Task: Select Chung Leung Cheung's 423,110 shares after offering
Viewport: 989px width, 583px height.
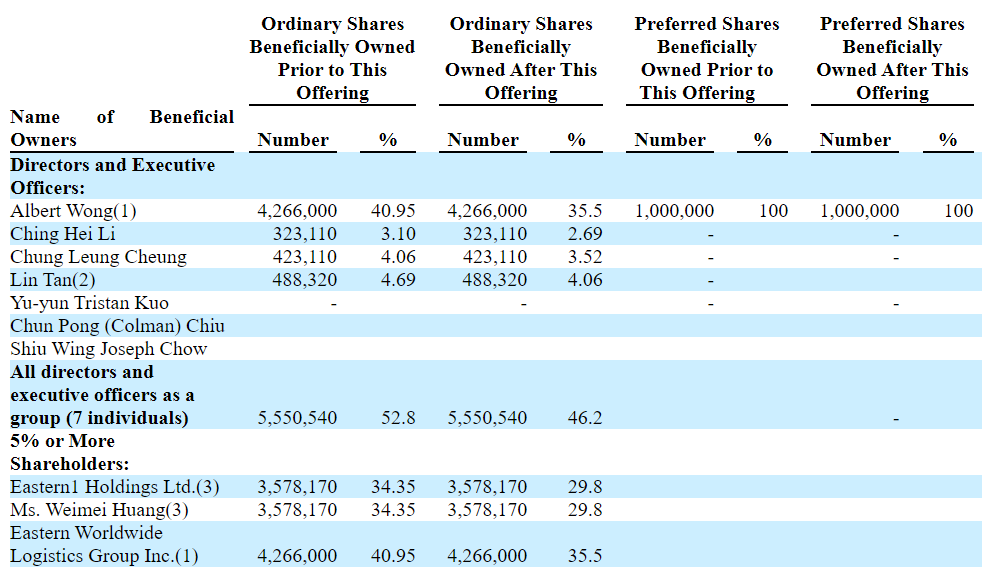Action: pyautogui.click(x=495, y=257)
